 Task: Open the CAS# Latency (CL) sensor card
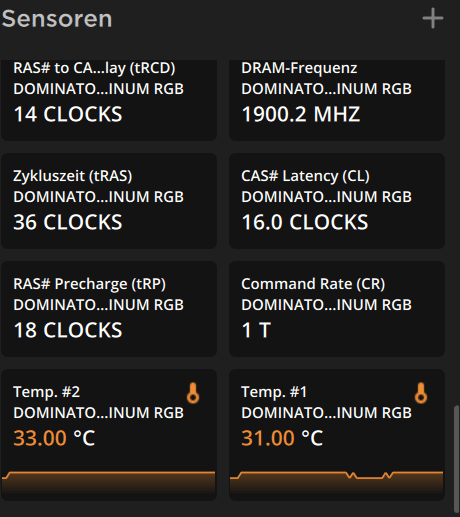point(337,201)
